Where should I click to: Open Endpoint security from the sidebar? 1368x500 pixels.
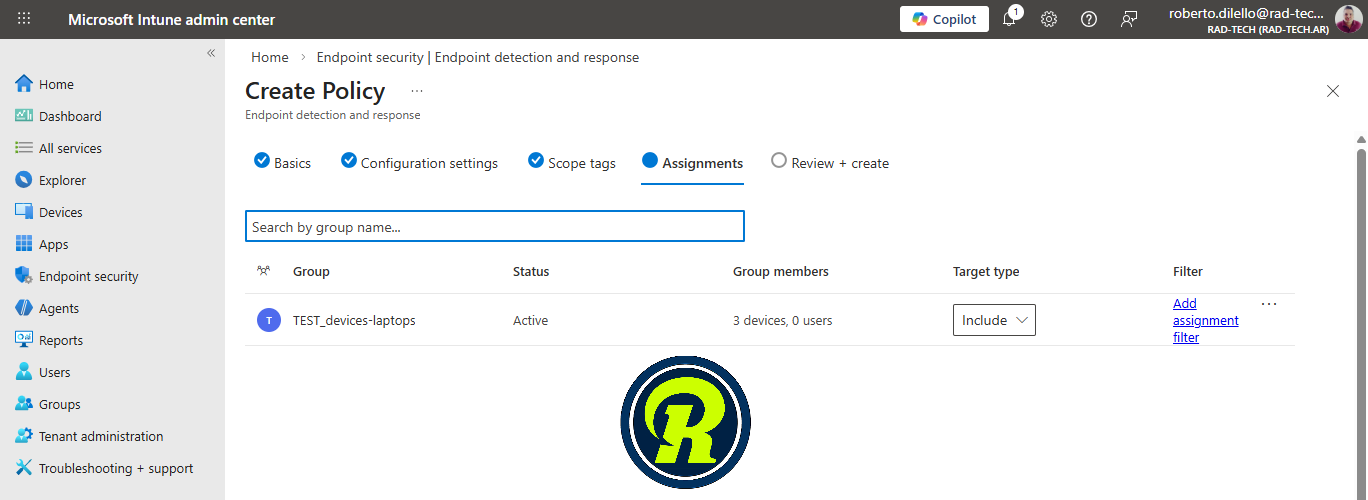click(88, 276)
